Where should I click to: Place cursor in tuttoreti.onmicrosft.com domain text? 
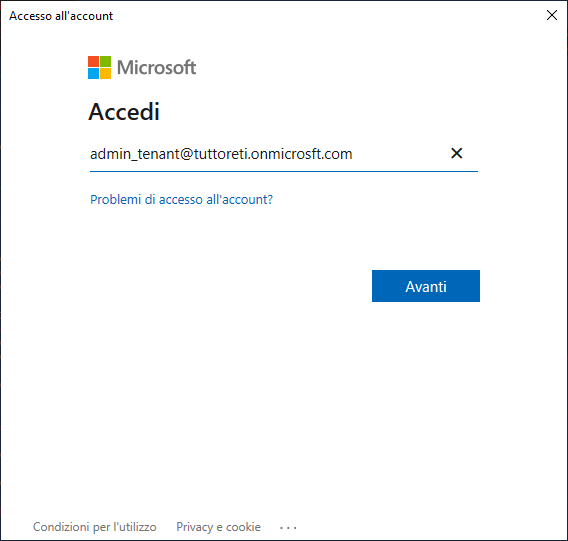click(273, 154)
